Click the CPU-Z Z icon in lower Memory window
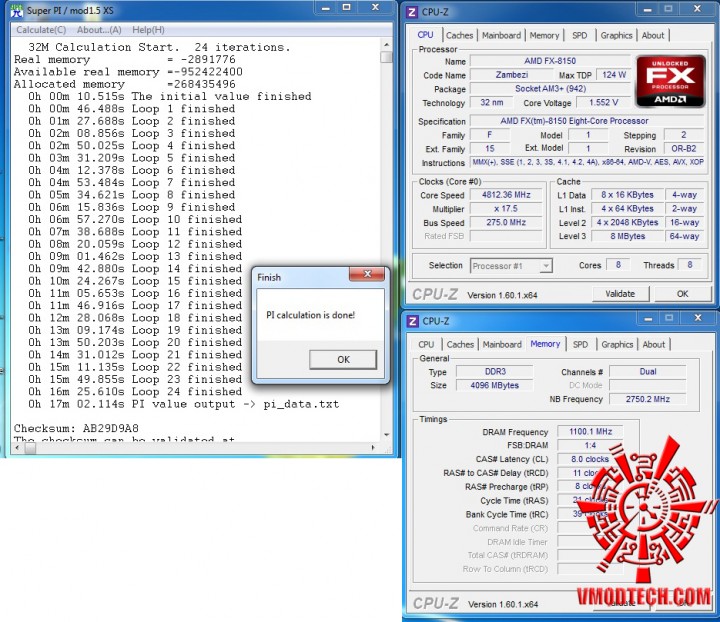Screen dimensions: 720x622 point(413,321)
